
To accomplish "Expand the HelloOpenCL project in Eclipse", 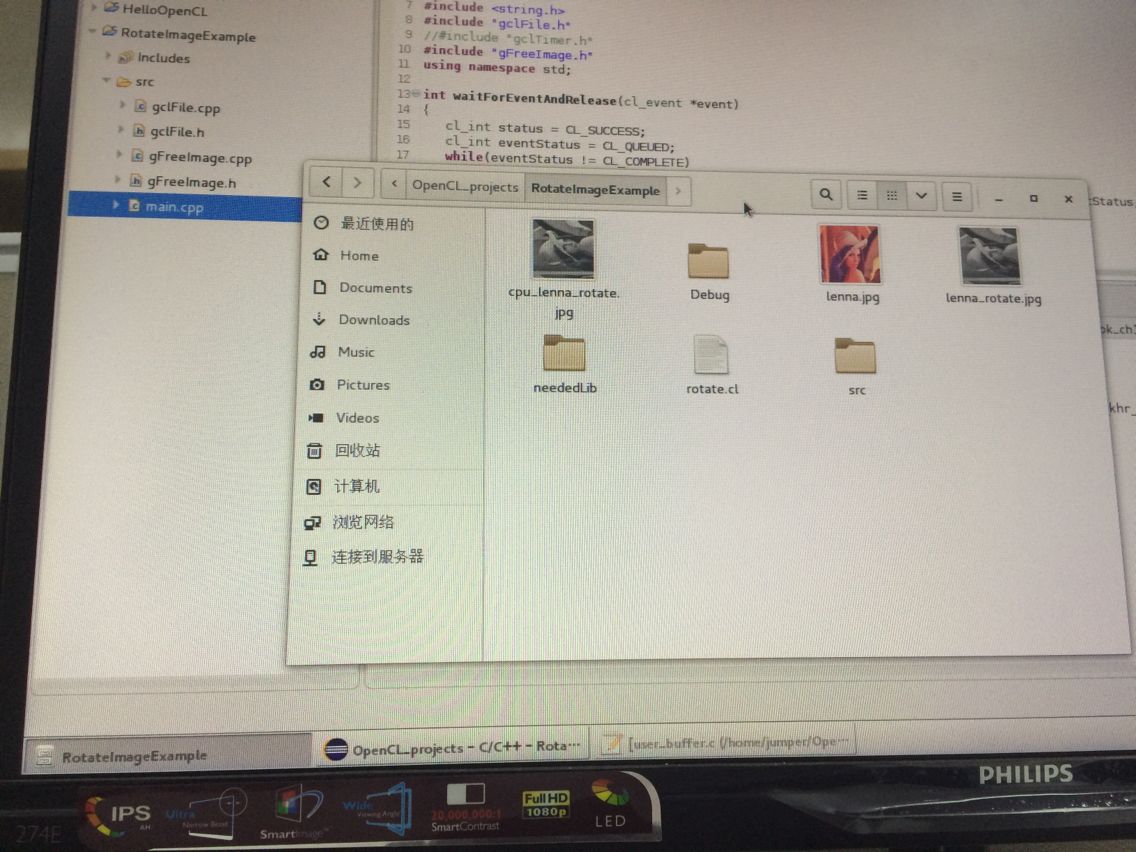I will (93, 7).
